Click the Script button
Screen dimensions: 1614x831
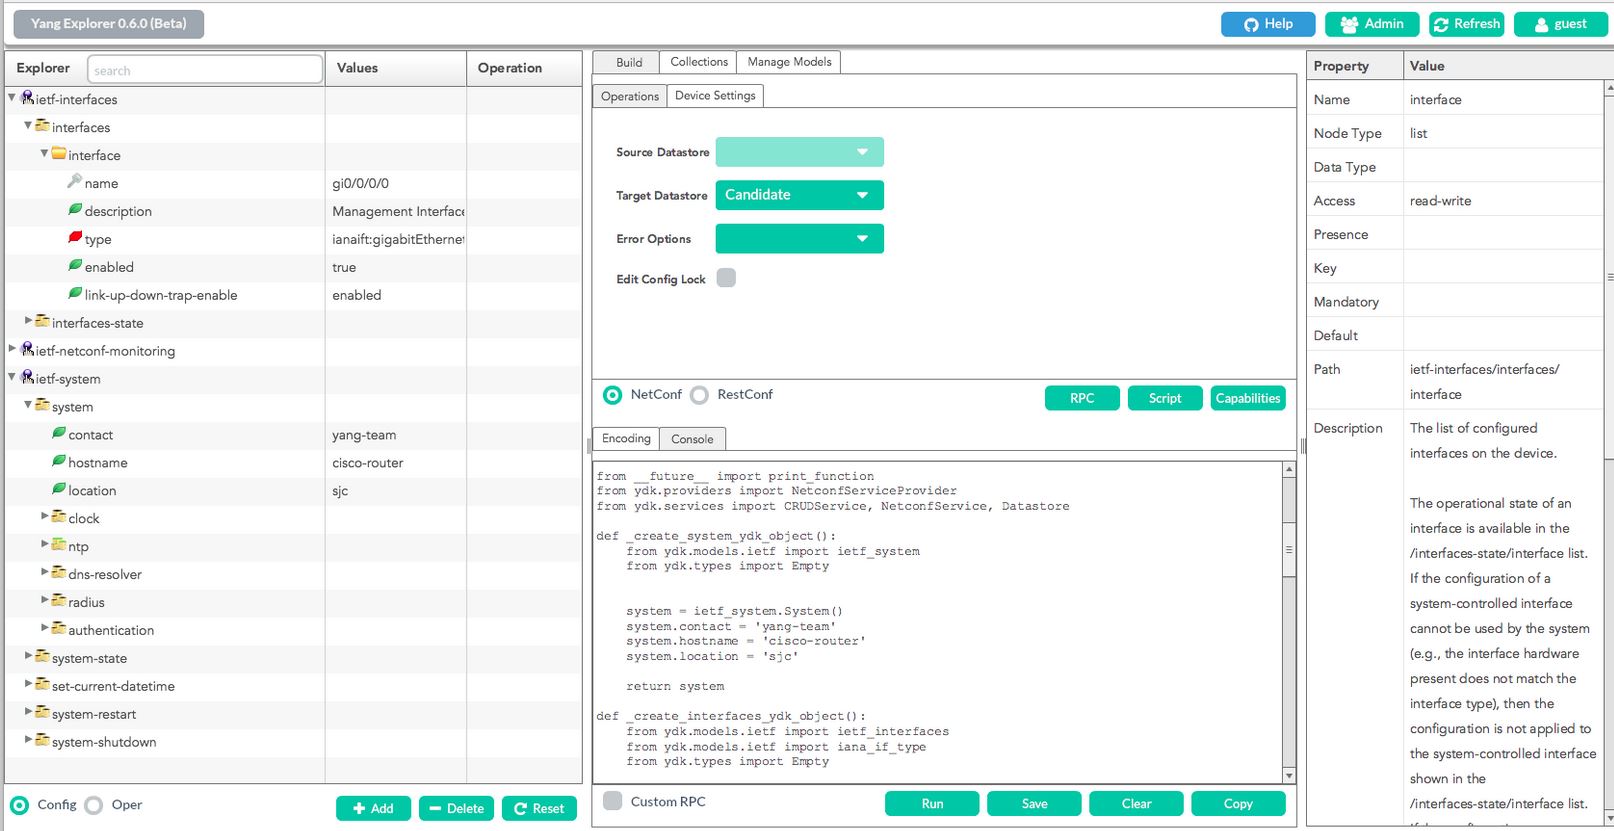(x=1165, y=398)
